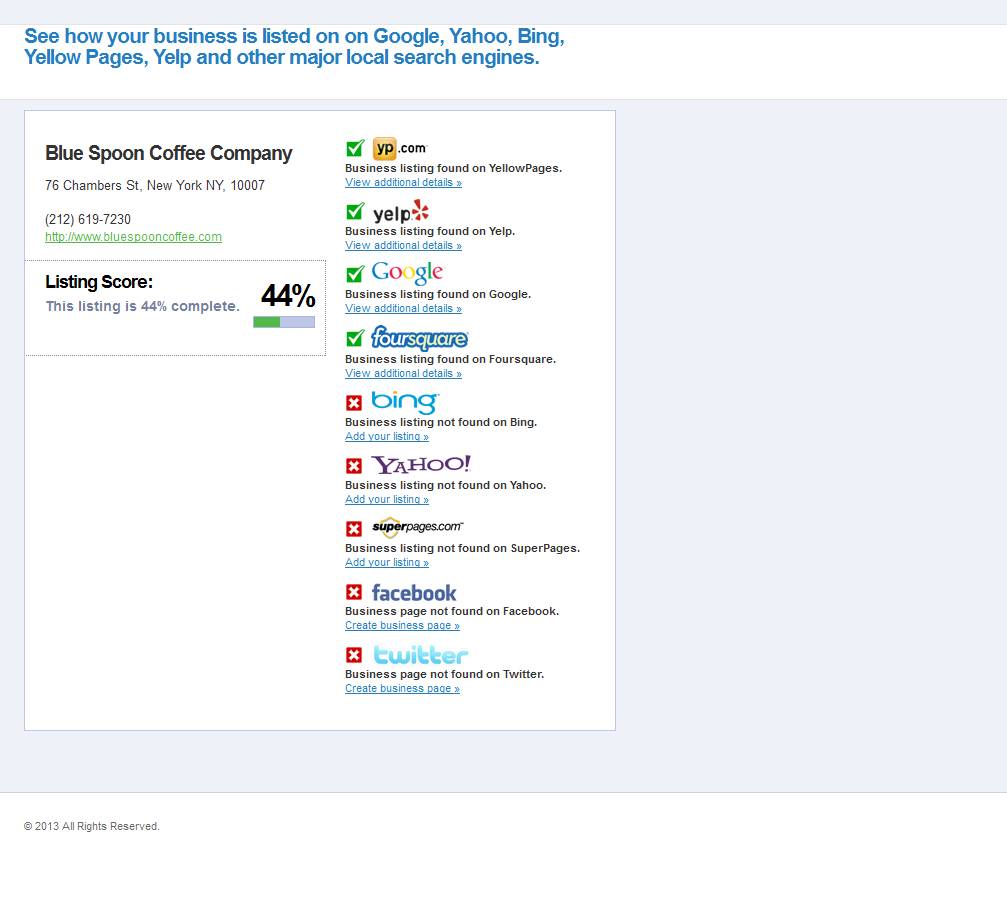Click 'Add your listing' under Yahoo
Screen dimensions: 1007x908
(x=387, y=499)
